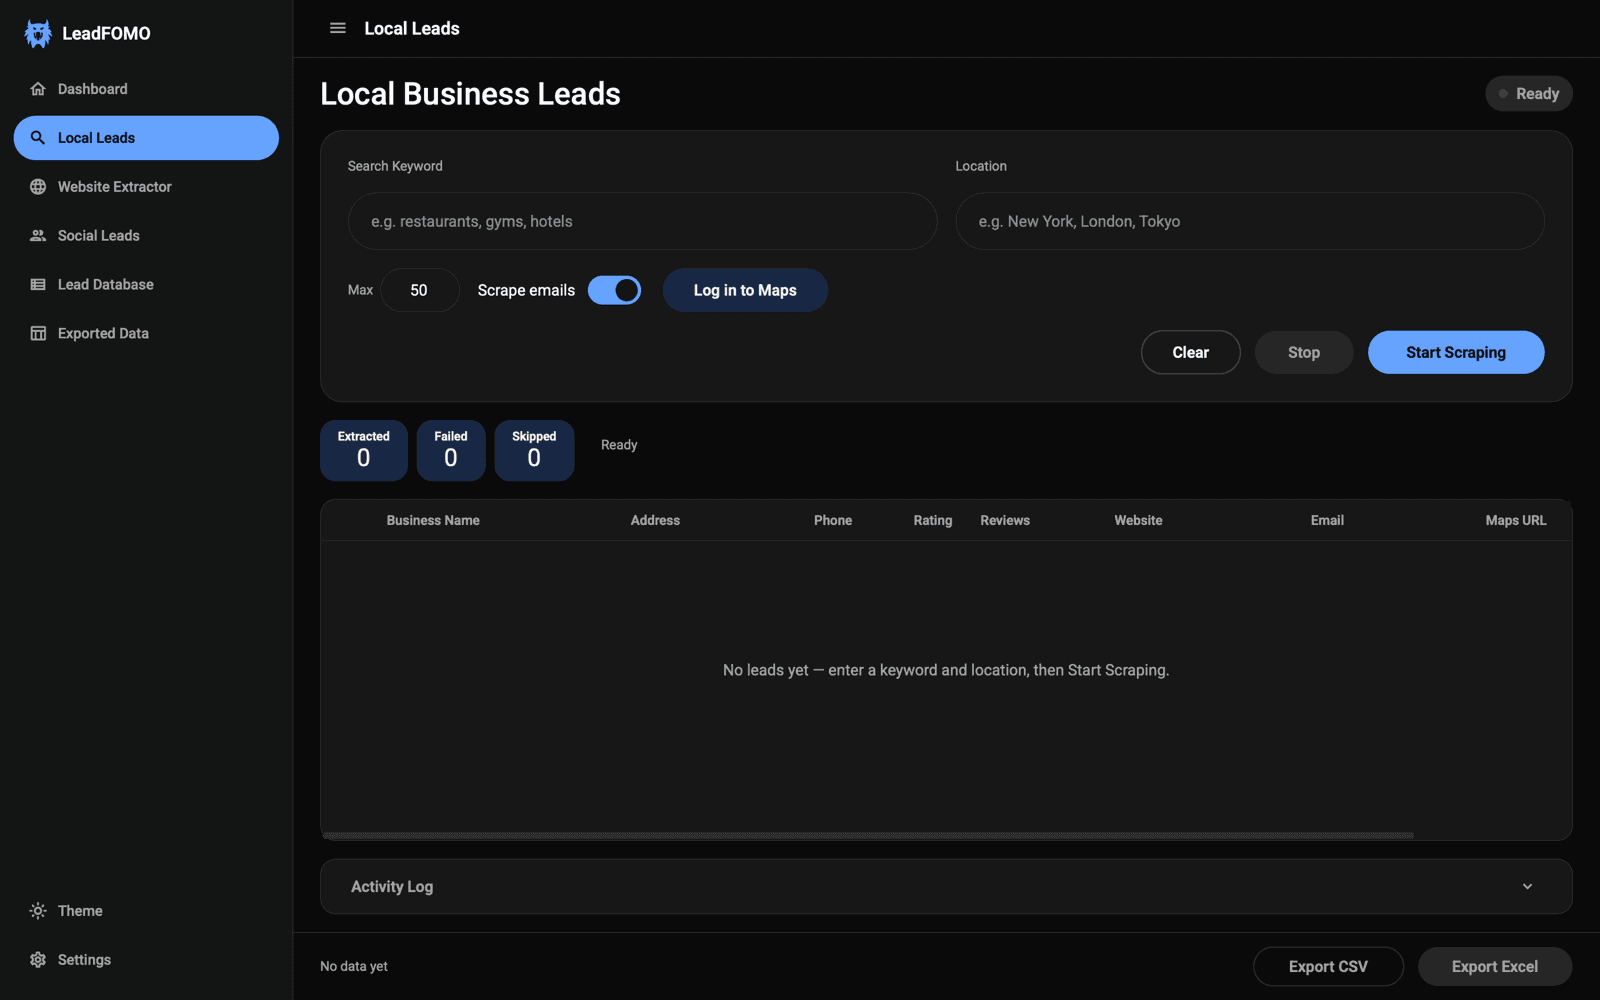Click the Phone column header
Viewport: 1600px width, 1000px height.
[x=833, y=521]
